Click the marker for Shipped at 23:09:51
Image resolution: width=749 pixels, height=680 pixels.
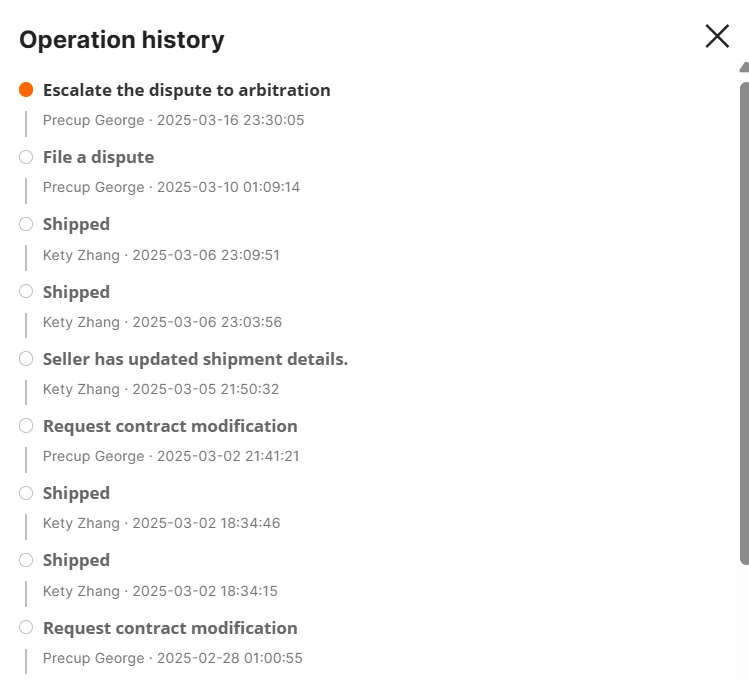(26, 224)
